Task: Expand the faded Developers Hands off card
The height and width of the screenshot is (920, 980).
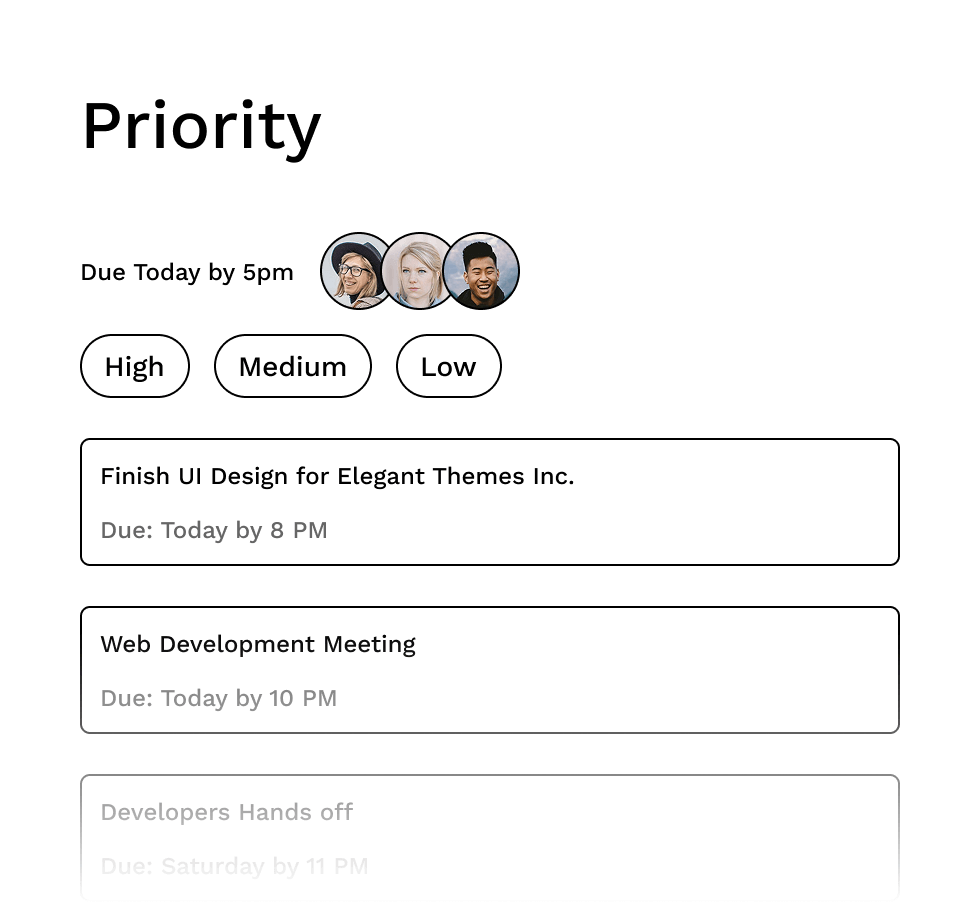Action: click(490, 837)
